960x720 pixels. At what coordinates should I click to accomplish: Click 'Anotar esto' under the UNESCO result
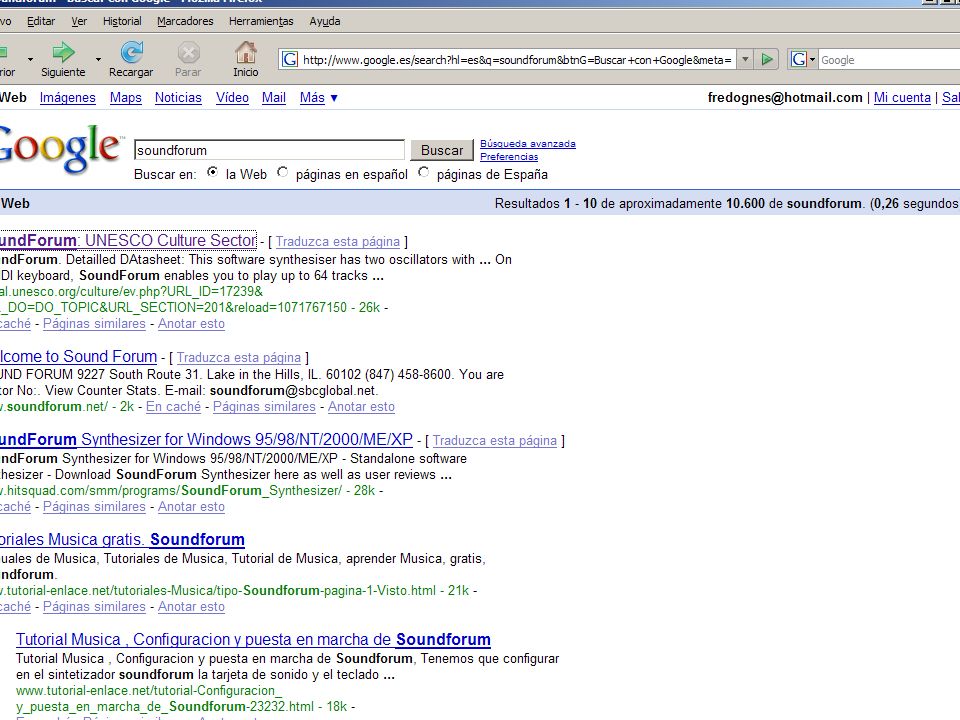pyautogui.click(x=191, y=323)
